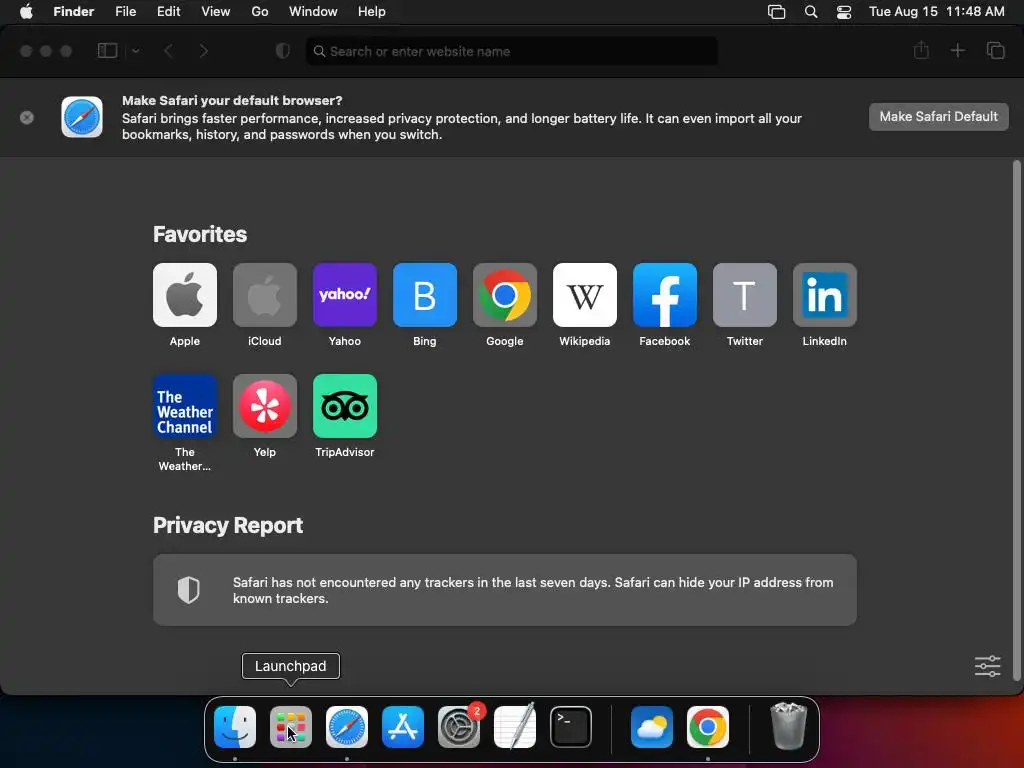This screenshot has width=1024, height=768.
Task: Open Safari from the Dock
Action: (x=347, y=727)
